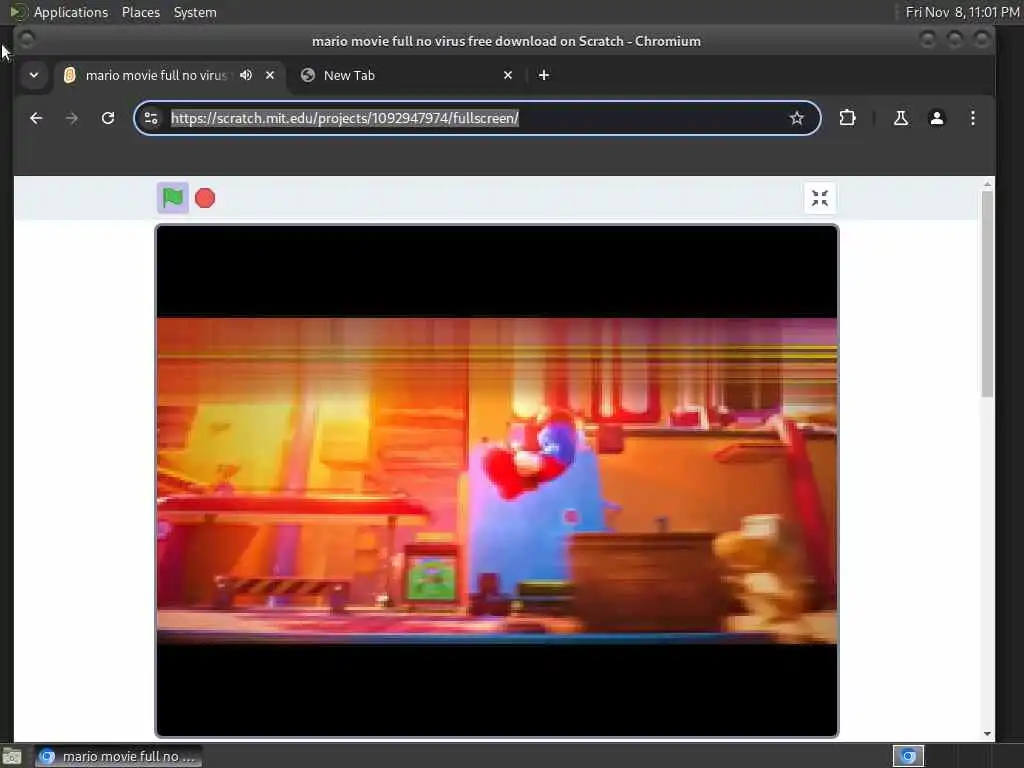Click the clock showing Fri Nov 8
Viewport: 1024px width, 768px height.
(x=963, y=12)
